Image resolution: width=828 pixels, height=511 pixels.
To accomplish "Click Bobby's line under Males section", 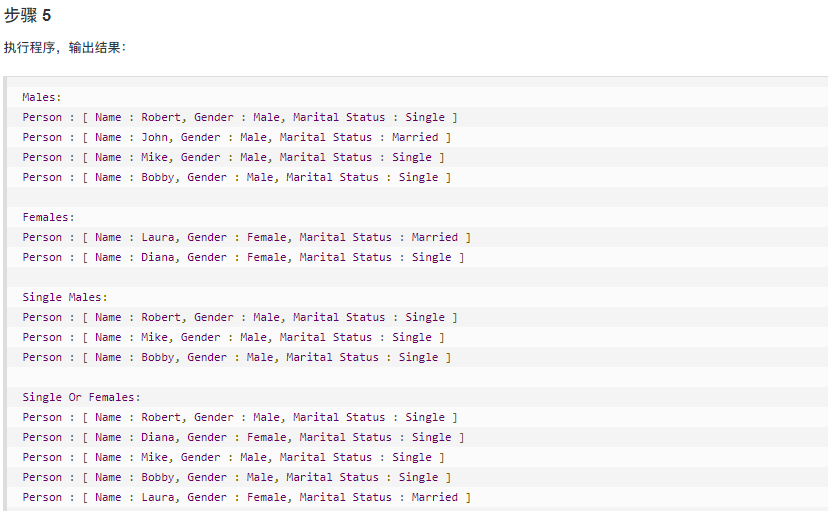I will (237, 177).
